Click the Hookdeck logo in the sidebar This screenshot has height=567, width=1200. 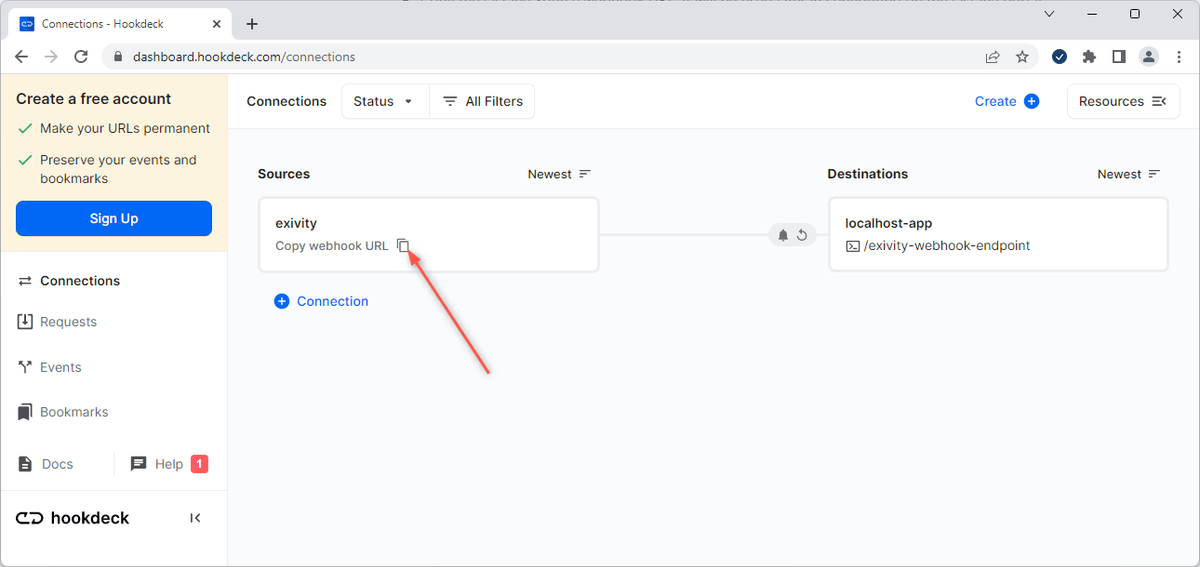point(73,518)
